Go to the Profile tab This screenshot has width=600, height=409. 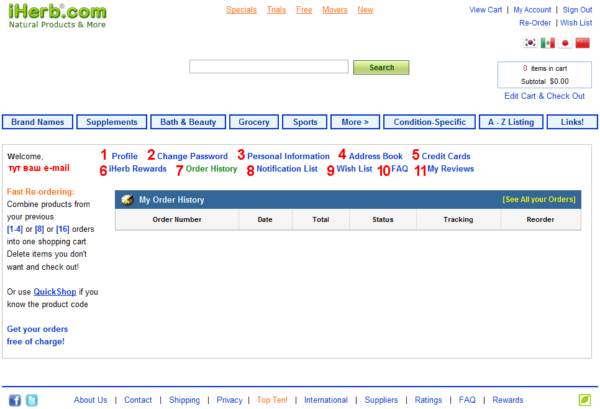pyautogui.click(x=124, y=156)
